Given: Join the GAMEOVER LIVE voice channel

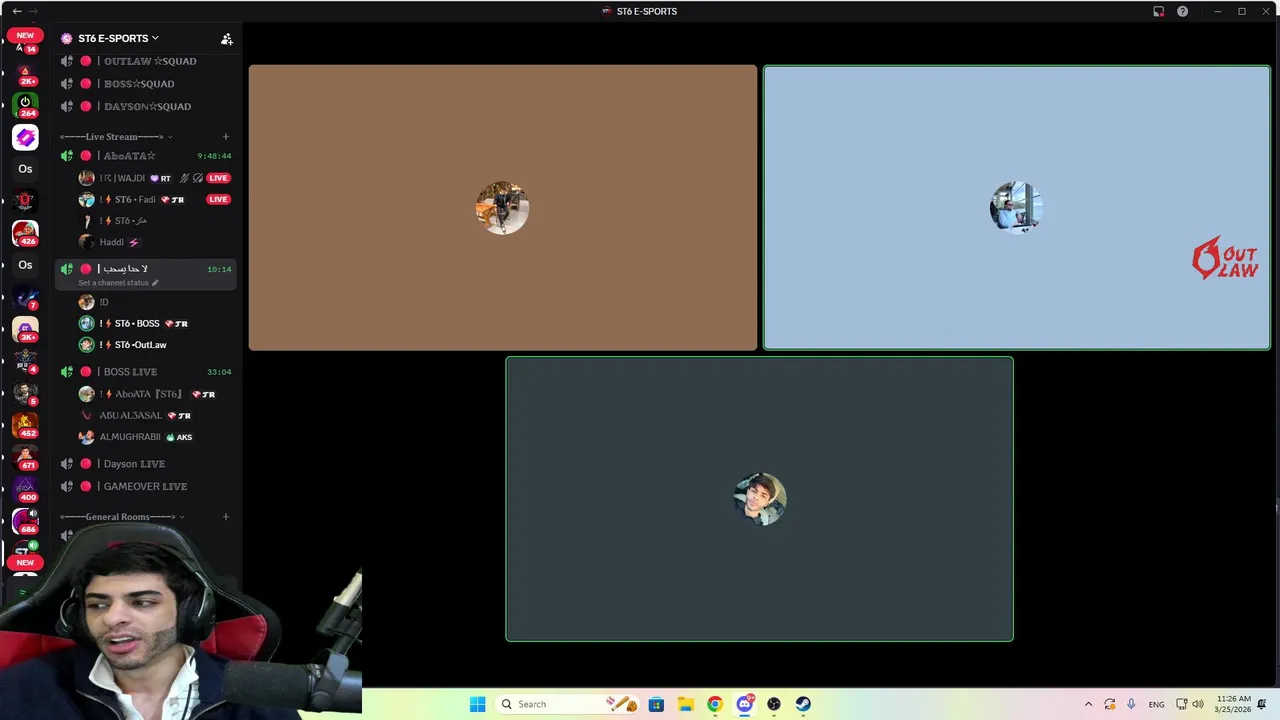Looking at the screenshot, I should [x=146, y=486].
